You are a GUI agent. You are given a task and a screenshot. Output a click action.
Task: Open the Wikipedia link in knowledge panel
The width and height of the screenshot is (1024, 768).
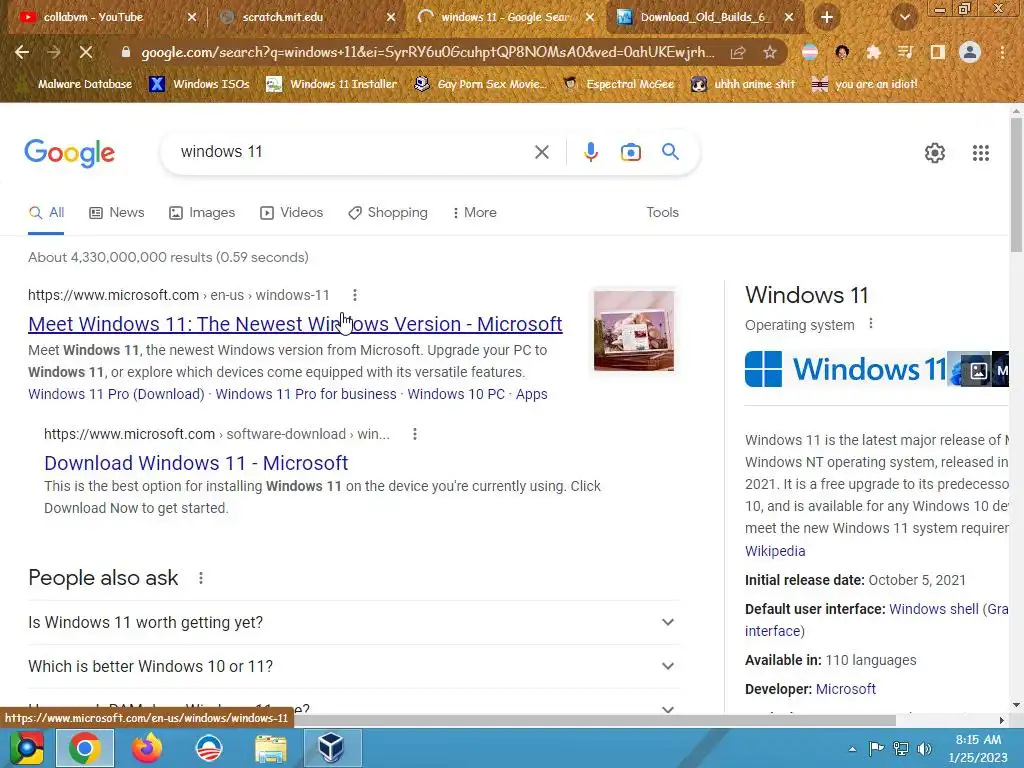click(775, 551)
